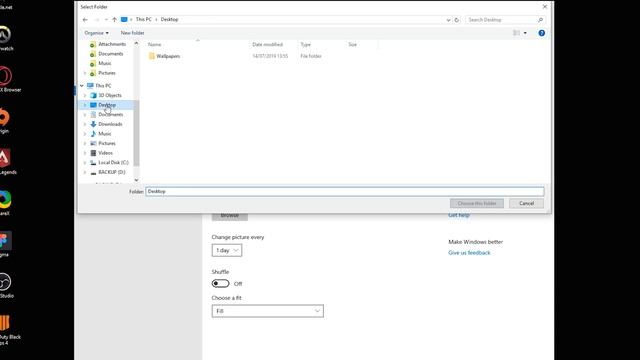Click Choose this folder button
Screen dimensions: 640x360
477,203
